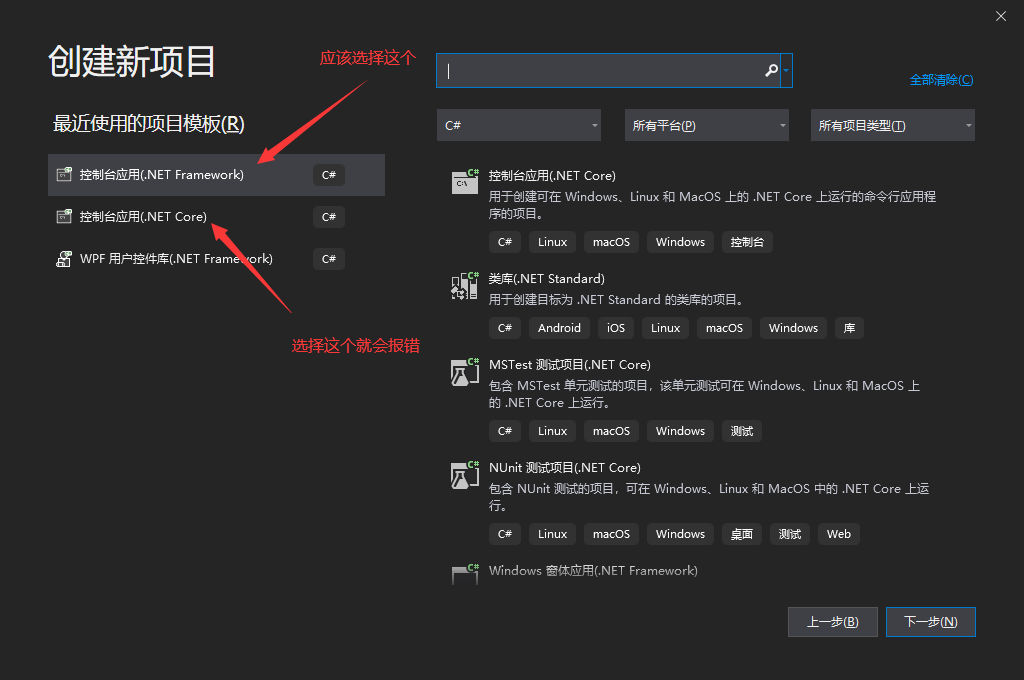Click the 类库 description 用于创建目标为 .NET Standard
Image resolution: width=1024 pixels, height=680 pixels.
(616, 300)
